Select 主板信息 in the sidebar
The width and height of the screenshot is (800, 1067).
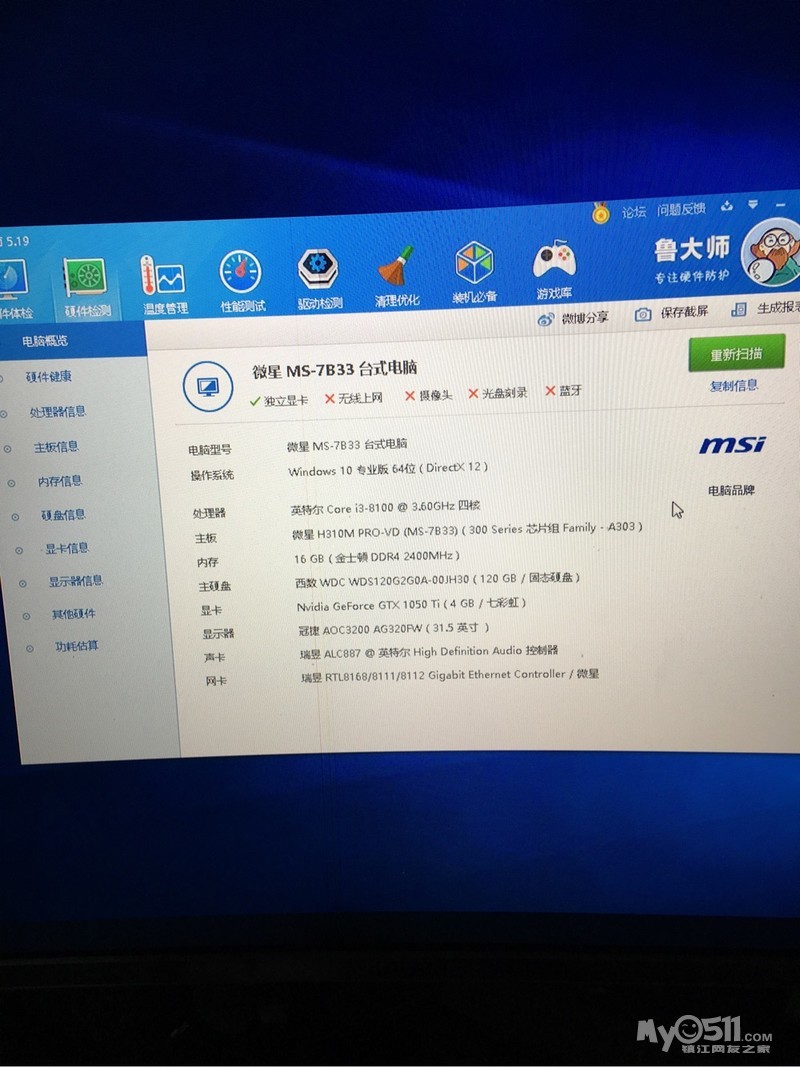[56, 446]
